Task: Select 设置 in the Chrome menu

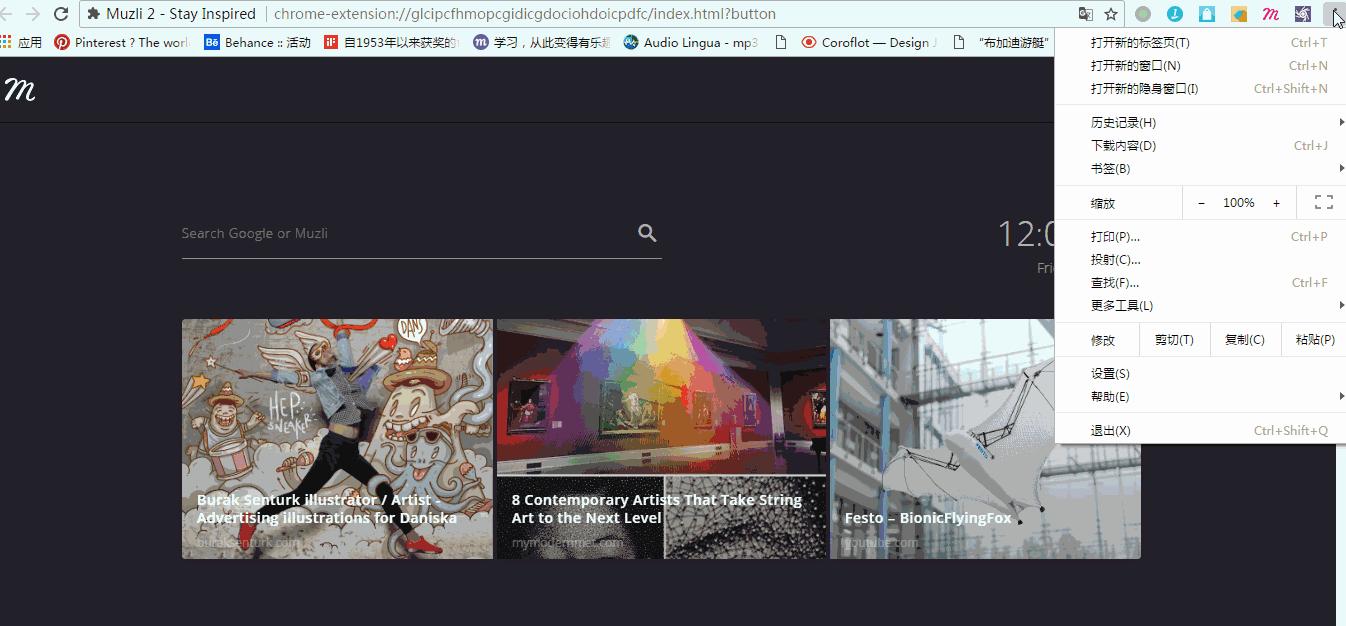Action: point(1109,372)
